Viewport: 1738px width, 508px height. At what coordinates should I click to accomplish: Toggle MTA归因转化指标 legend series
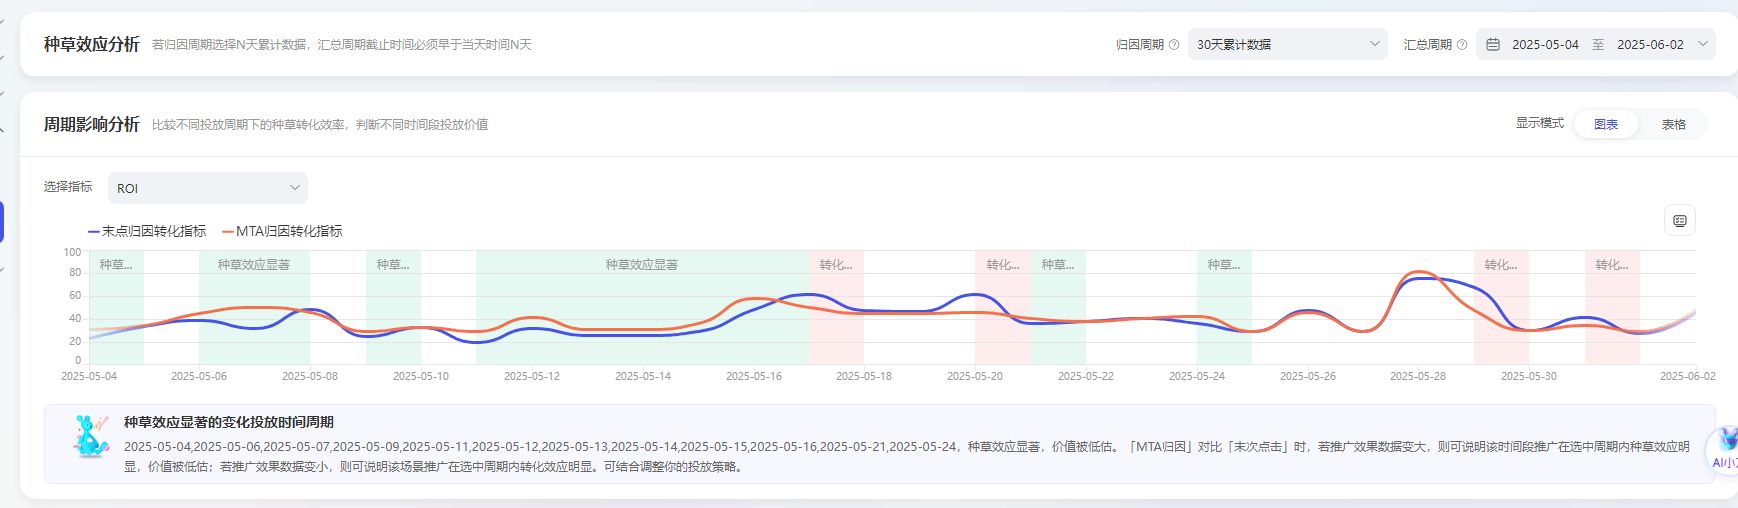[x=283, y=231]
